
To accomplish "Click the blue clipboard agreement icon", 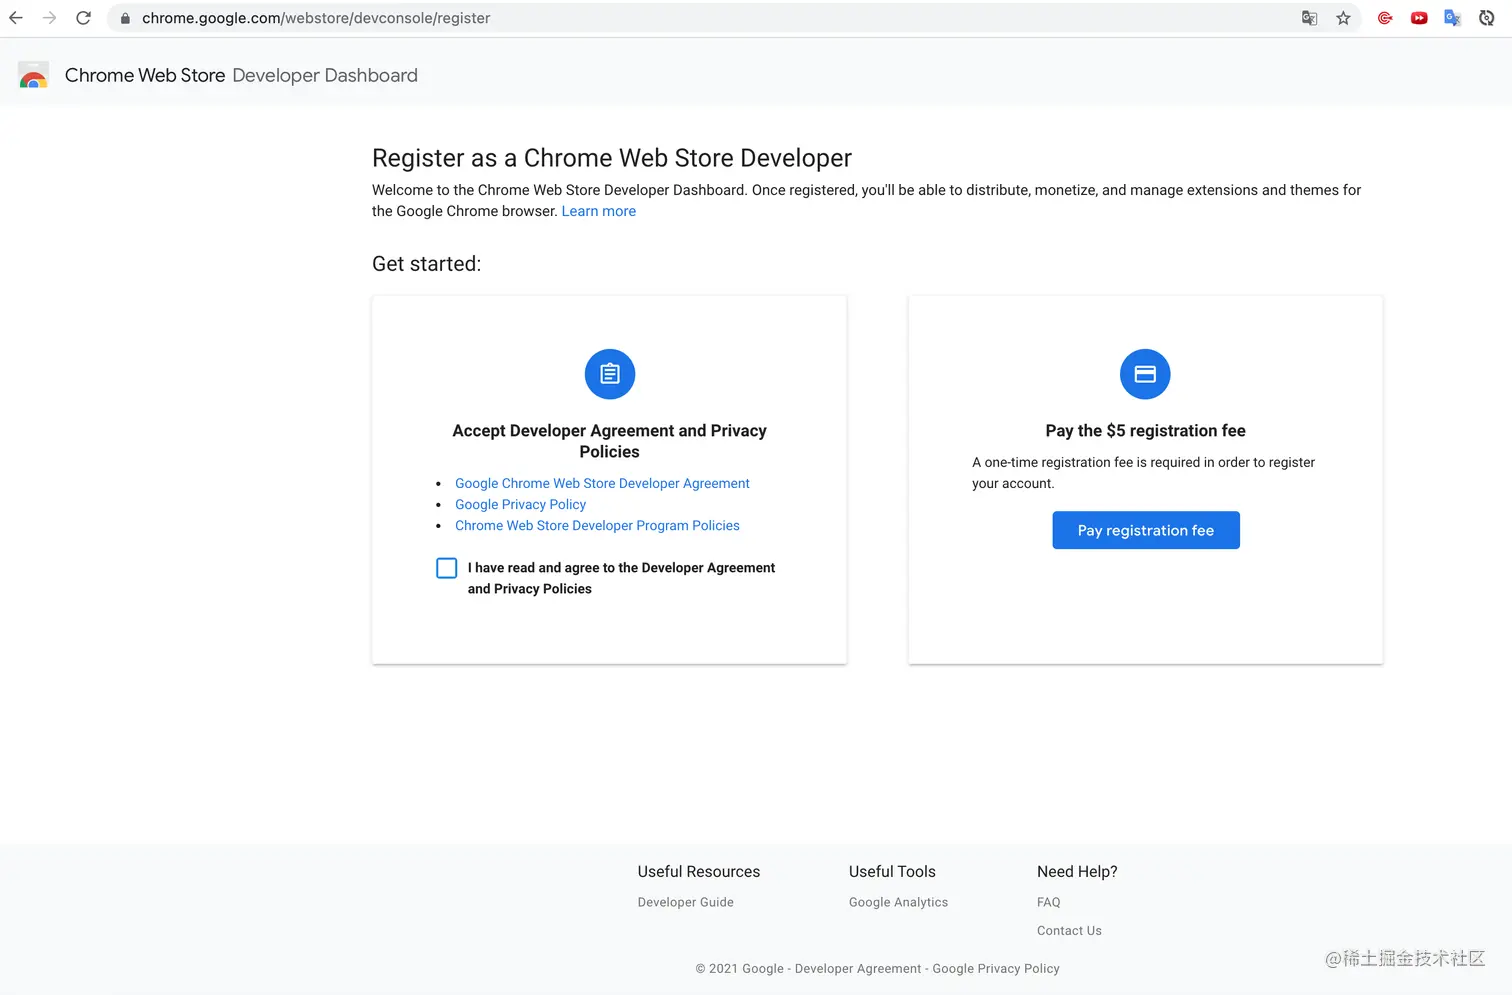I will point(610,374).
